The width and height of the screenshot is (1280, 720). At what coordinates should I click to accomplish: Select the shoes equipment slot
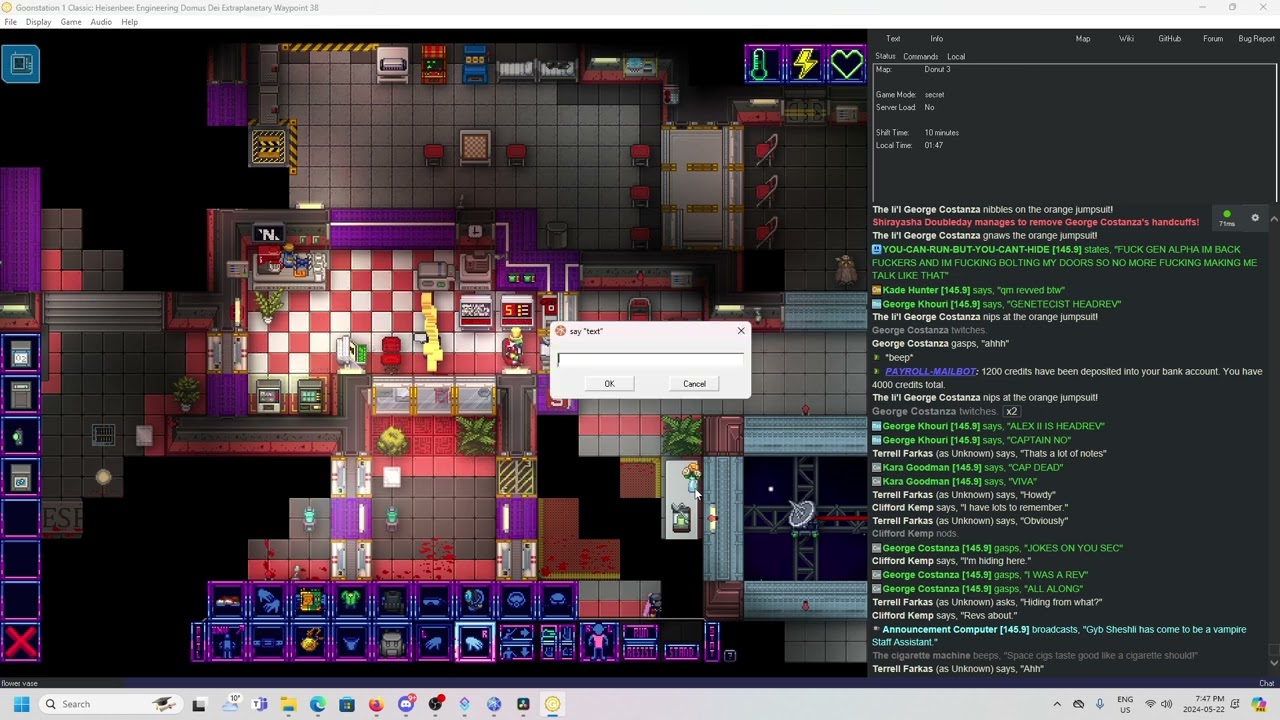[x=227, y=601]
